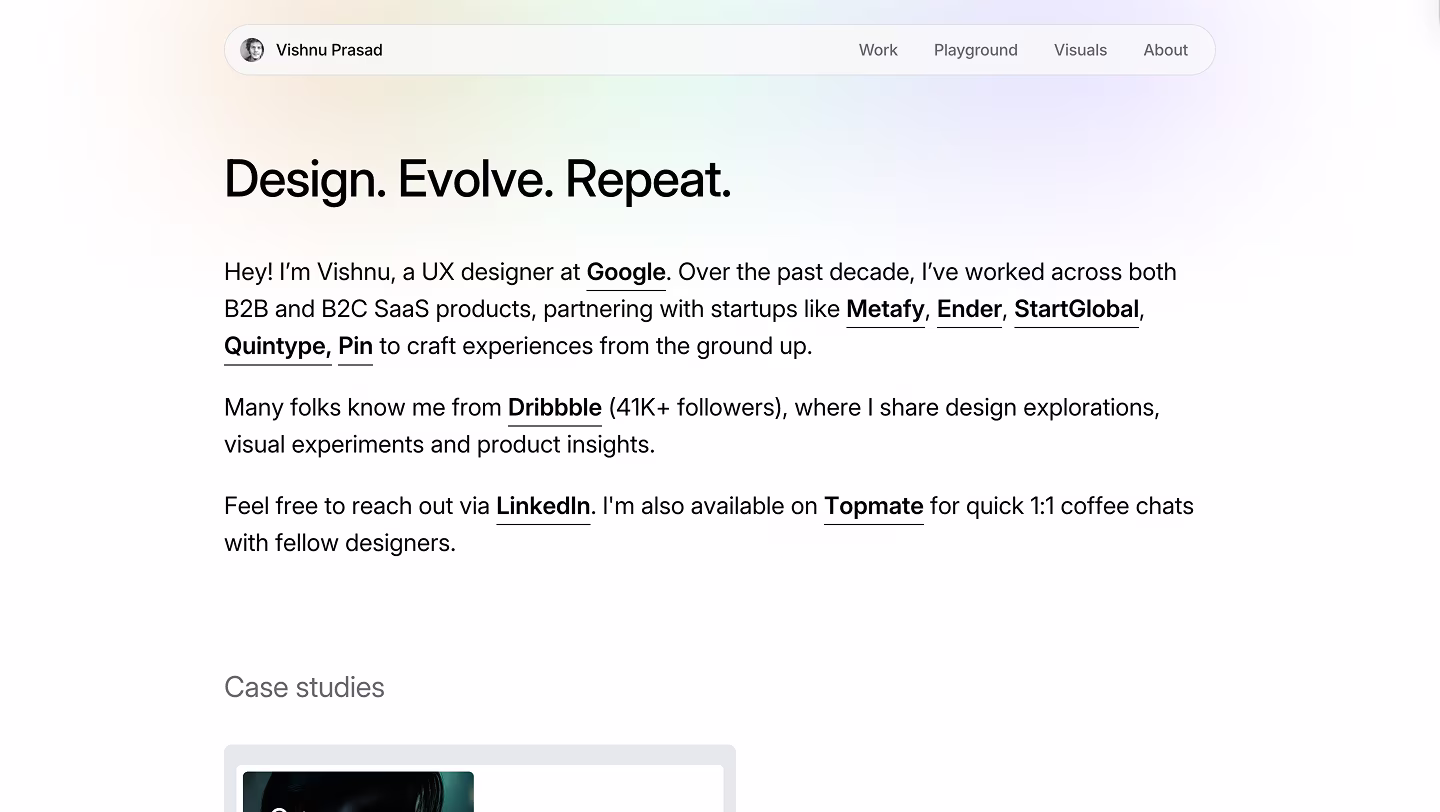Open the Visuals section
Image resolution: width=1440 pixels, height=812 pixels.
[1080, 50]
